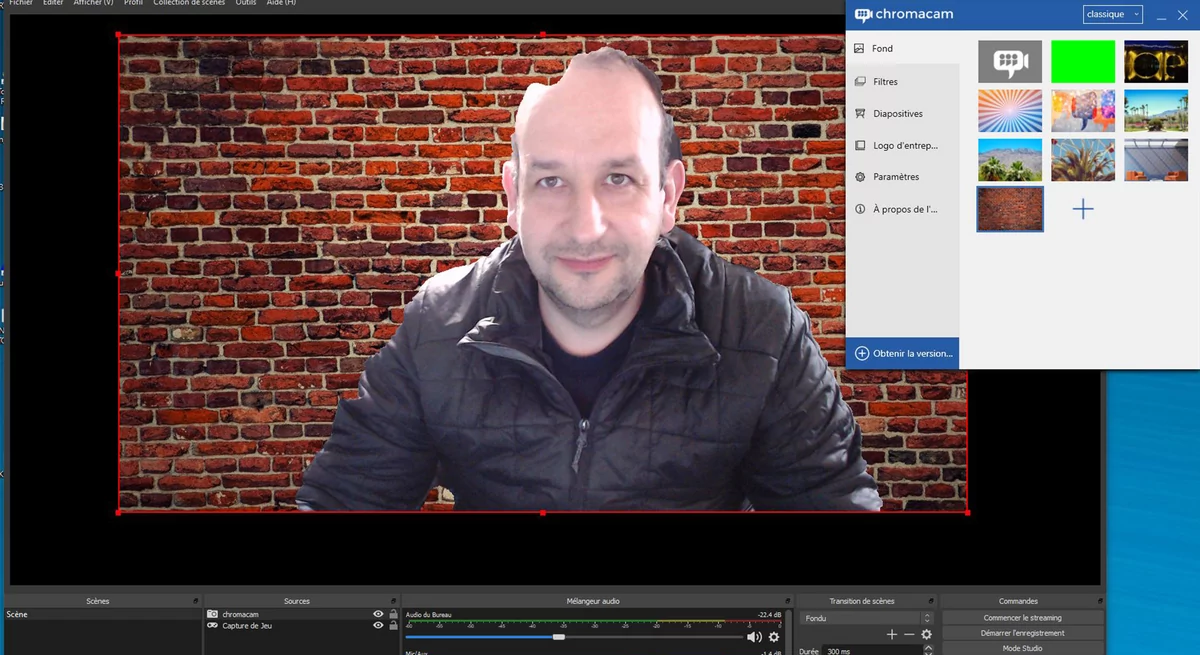The height and width of the screenshot is (655, 1200).
Task: Undock the Transition de scènes panel
Action: click(930, 601)
